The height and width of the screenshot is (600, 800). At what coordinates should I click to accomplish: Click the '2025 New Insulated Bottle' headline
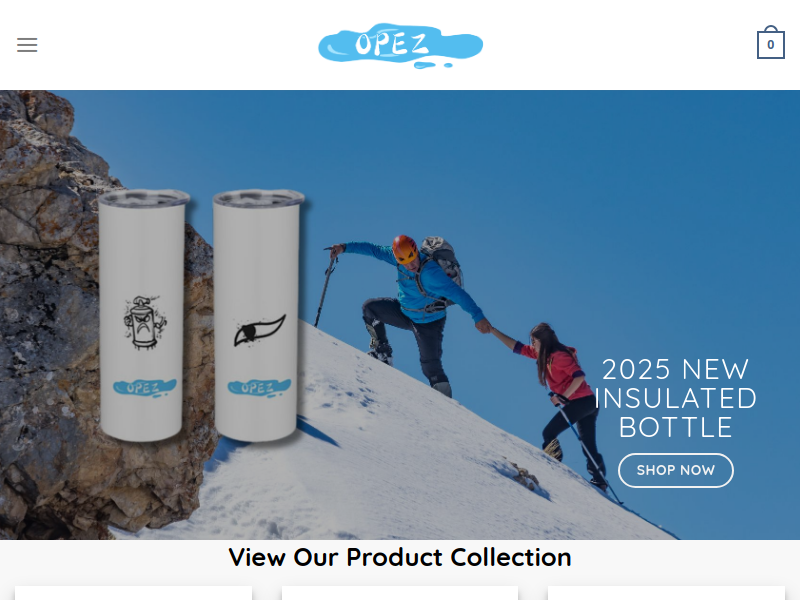676,398
